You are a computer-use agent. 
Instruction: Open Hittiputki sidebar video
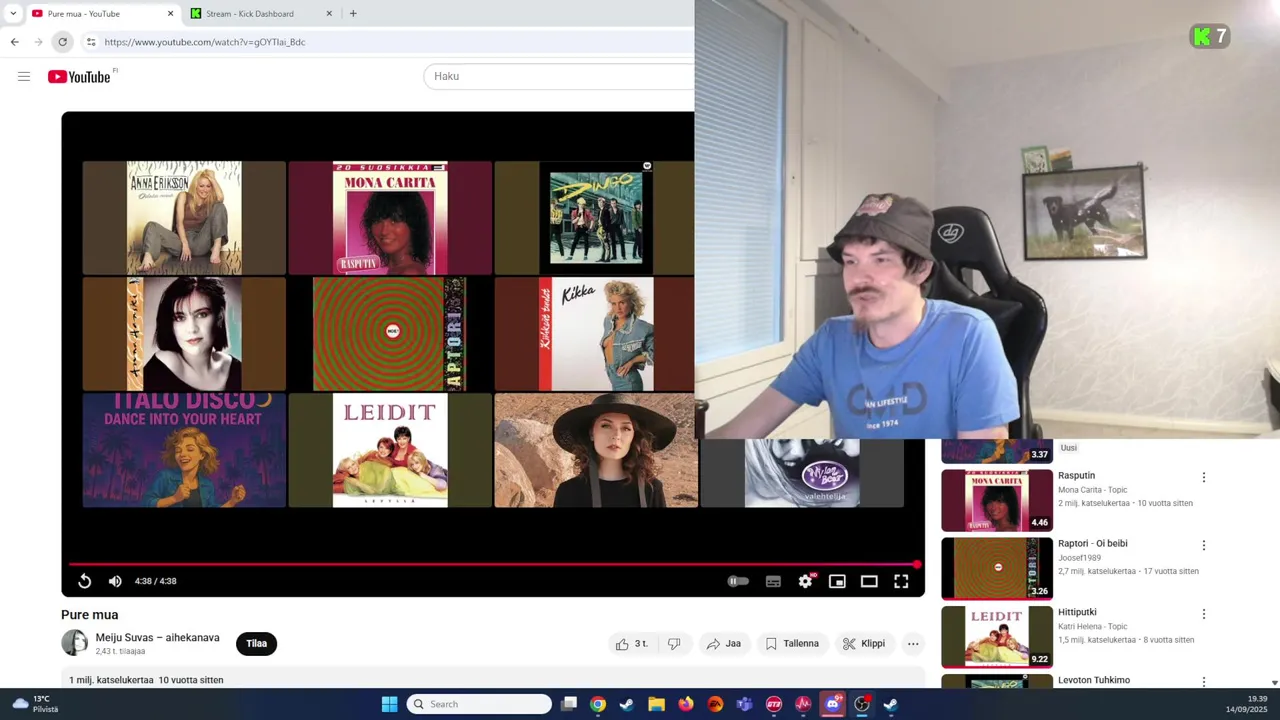[x=1078, y=612]
